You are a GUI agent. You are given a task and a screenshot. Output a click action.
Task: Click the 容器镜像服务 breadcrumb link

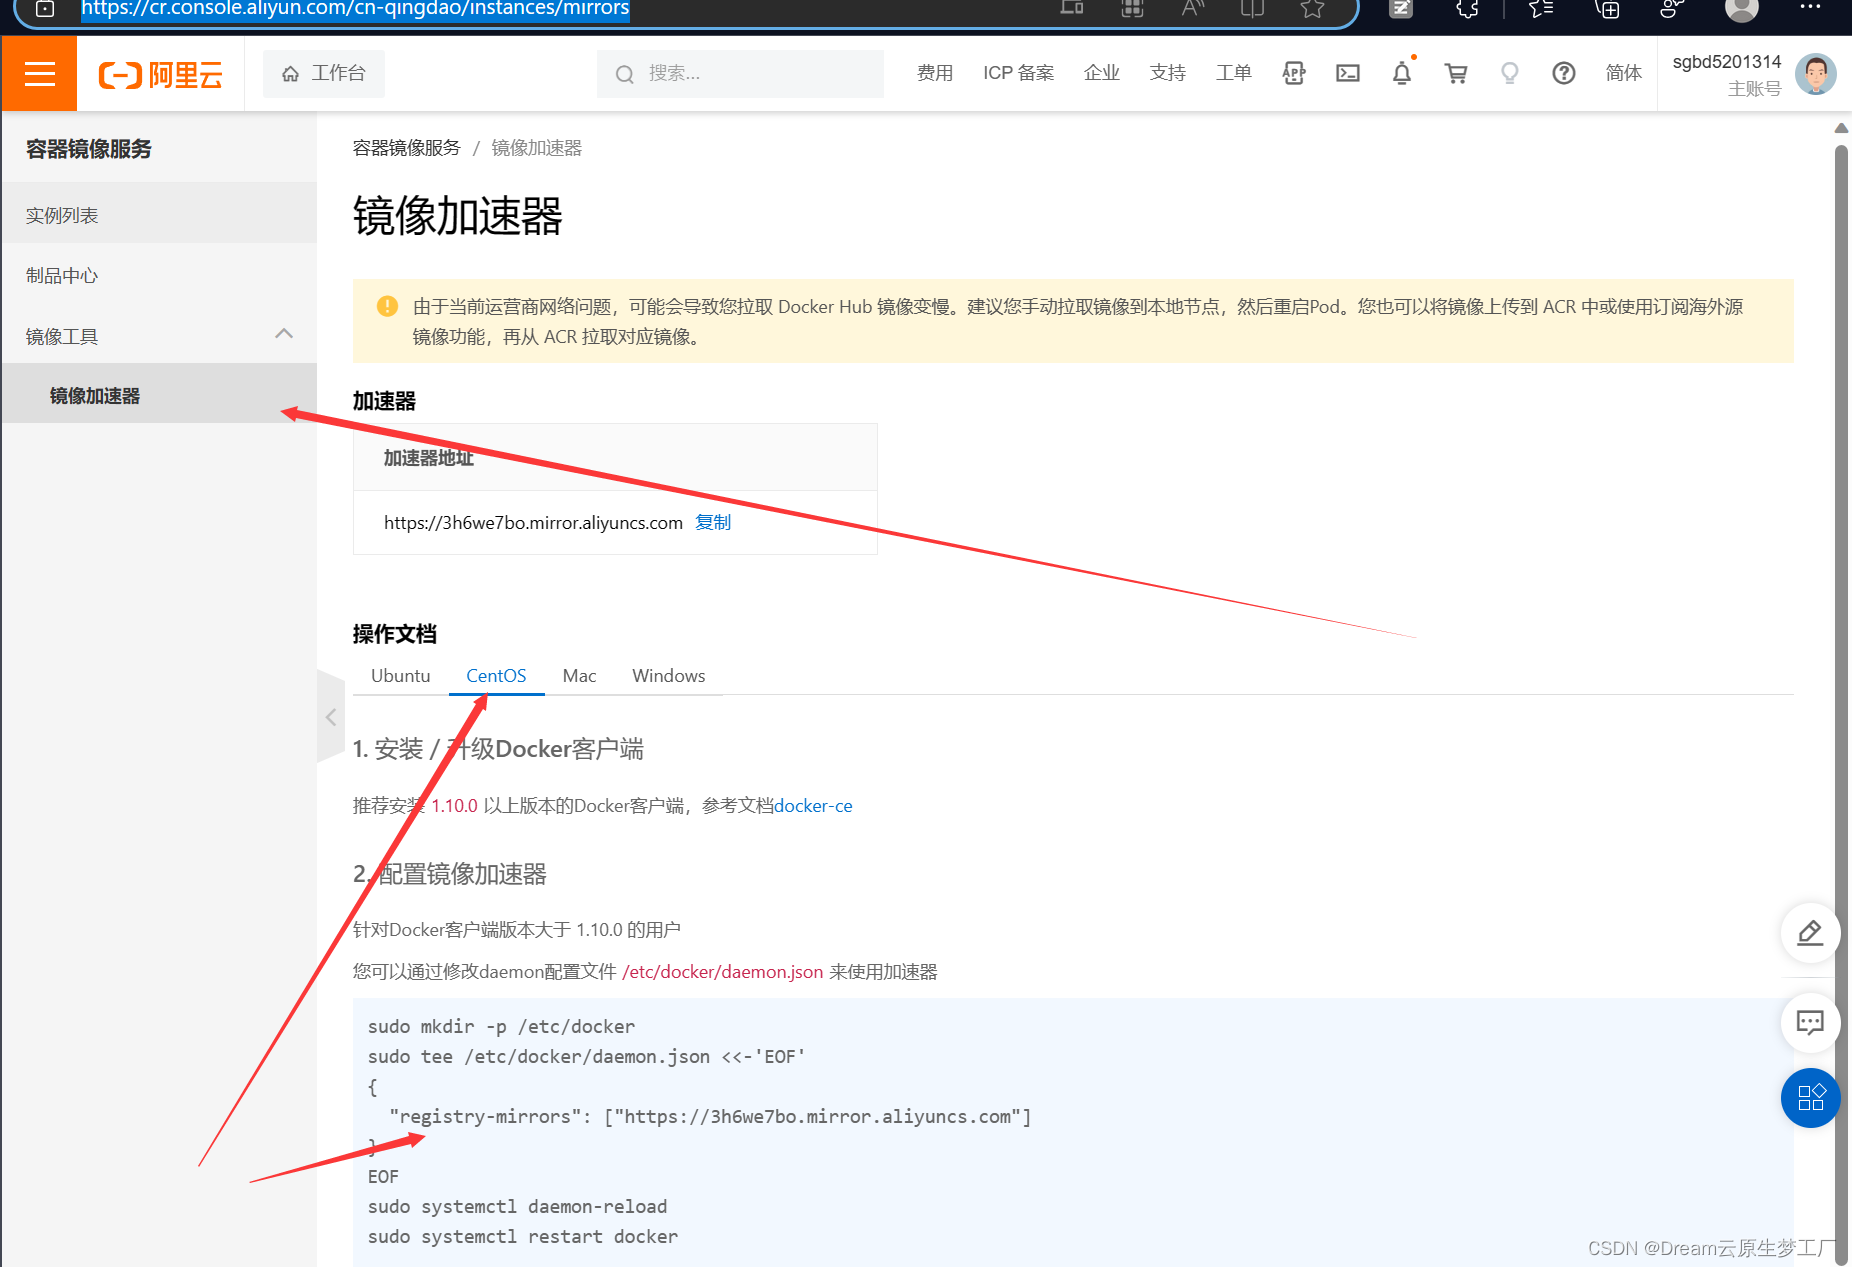407,148
